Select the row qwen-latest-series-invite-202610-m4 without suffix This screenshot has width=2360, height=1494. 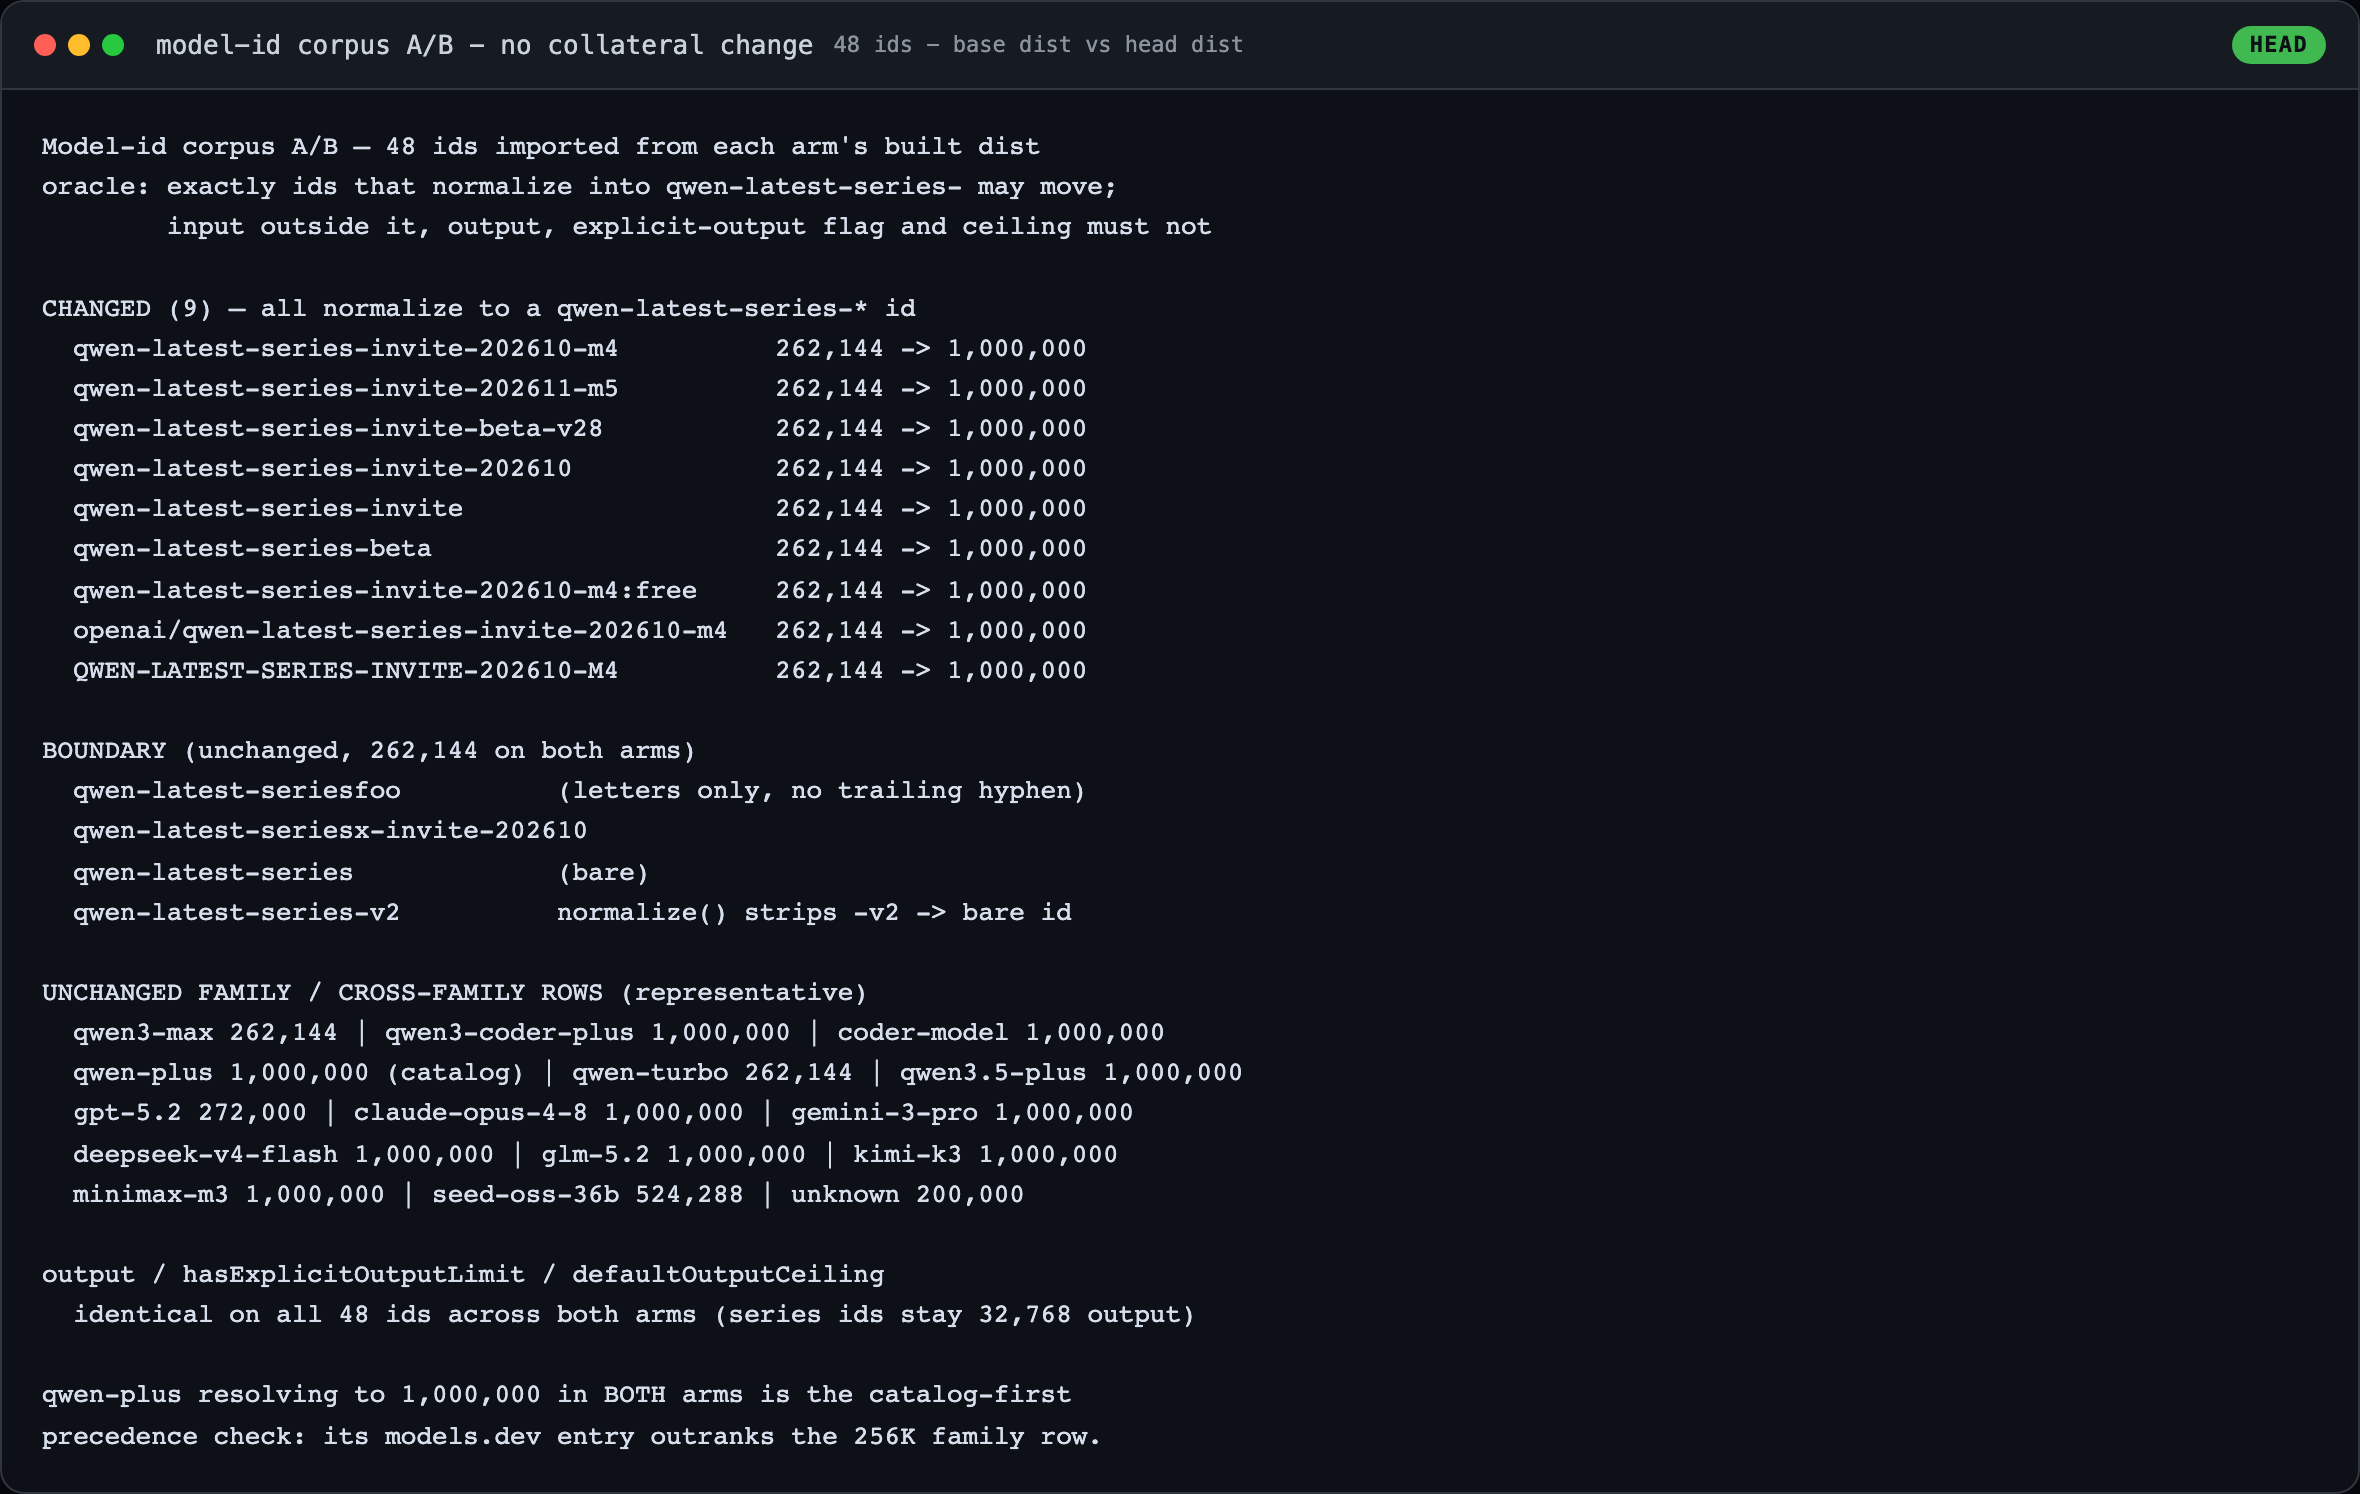pos(579,348)
